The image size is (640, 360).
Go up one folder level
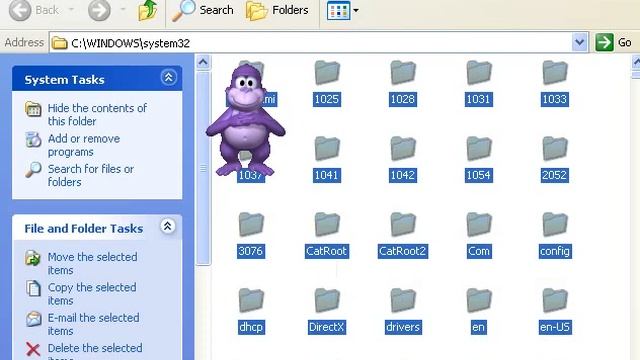coord(148,10)
